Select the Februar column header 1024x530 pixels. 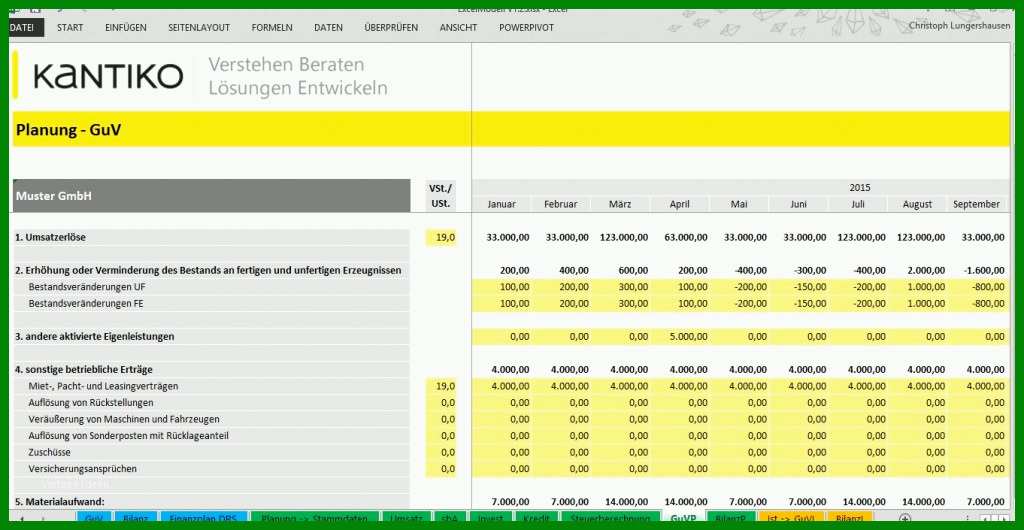pyautogui.click(x=560, y=204)
